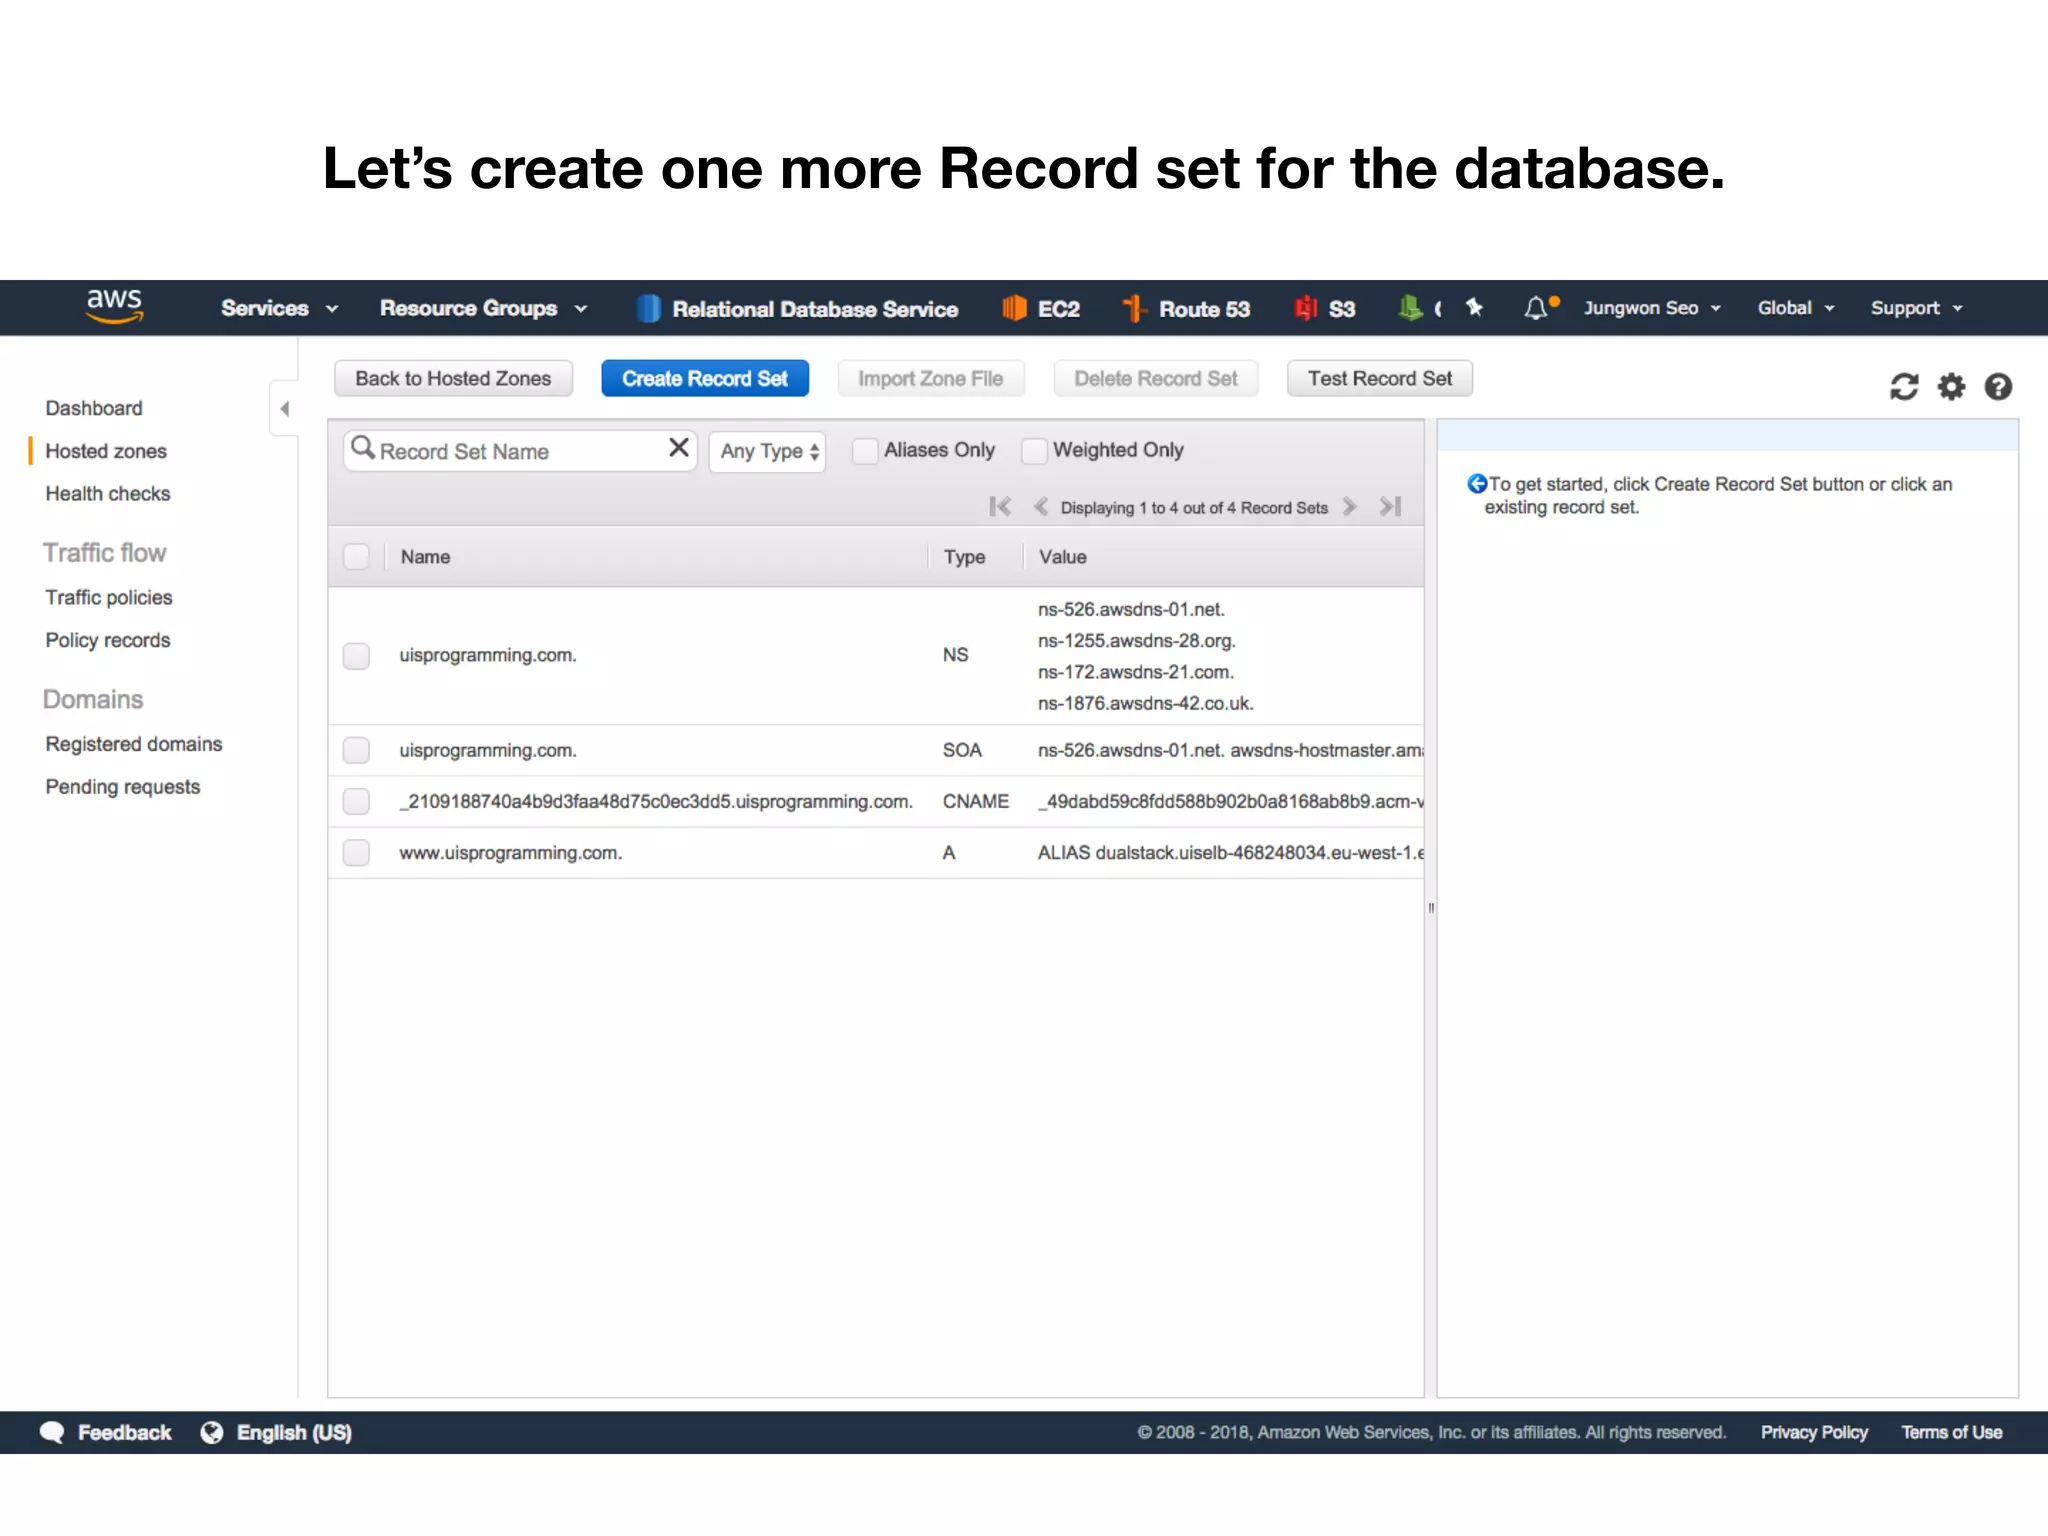
Task: Open the Resource Groups dropdown
Action: click(484, 308)
